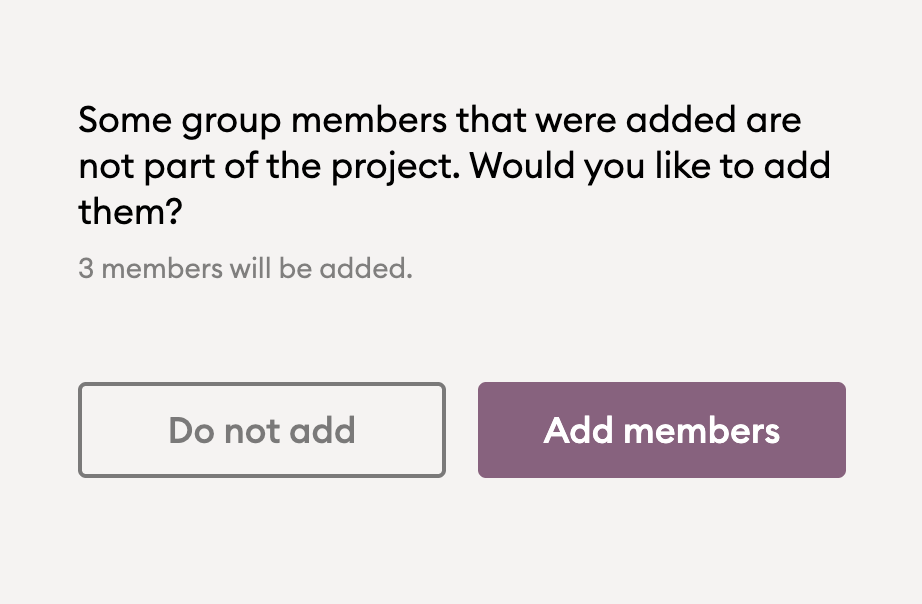This screenshot has width=922, height=604.
Task: Dismiss the prompt with Do not add
Action: pos(261,430)
